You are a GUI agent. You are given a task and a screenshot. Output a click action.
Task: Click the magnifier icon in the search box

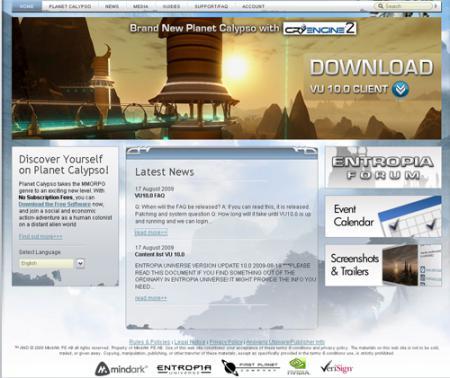coord(380,6)
